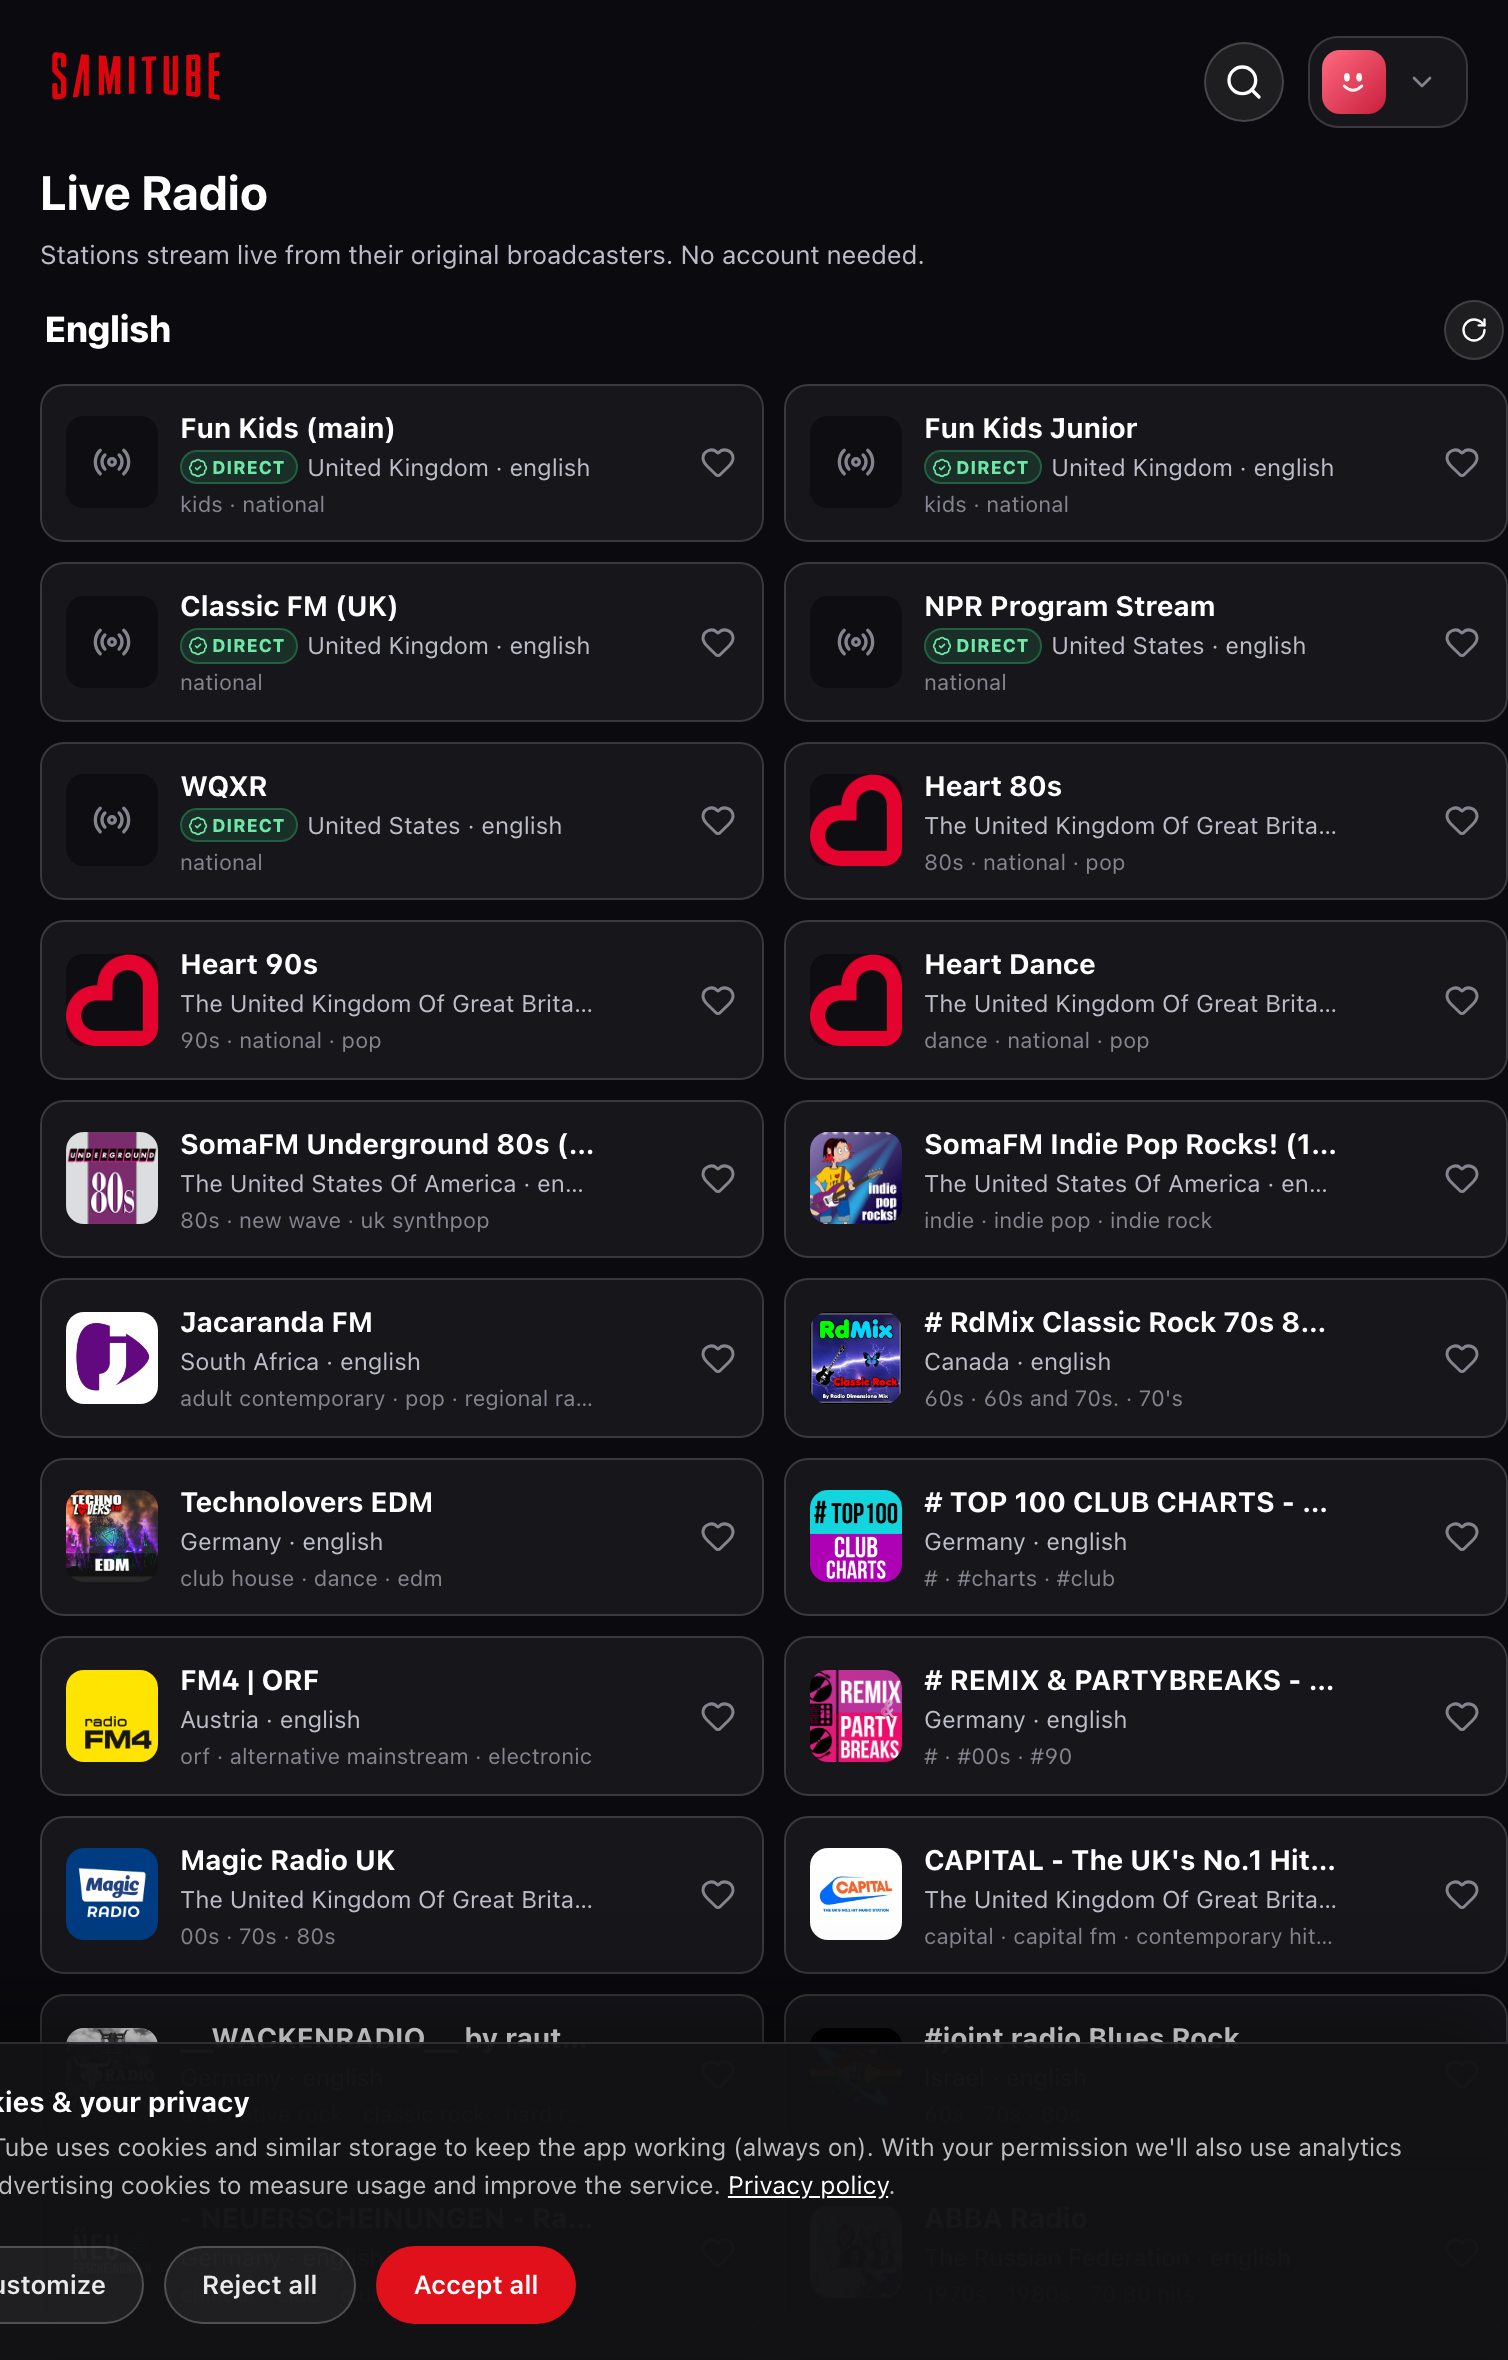Open Heart 90s station logo
Screen dimensions: 1508x2360
112,1000
